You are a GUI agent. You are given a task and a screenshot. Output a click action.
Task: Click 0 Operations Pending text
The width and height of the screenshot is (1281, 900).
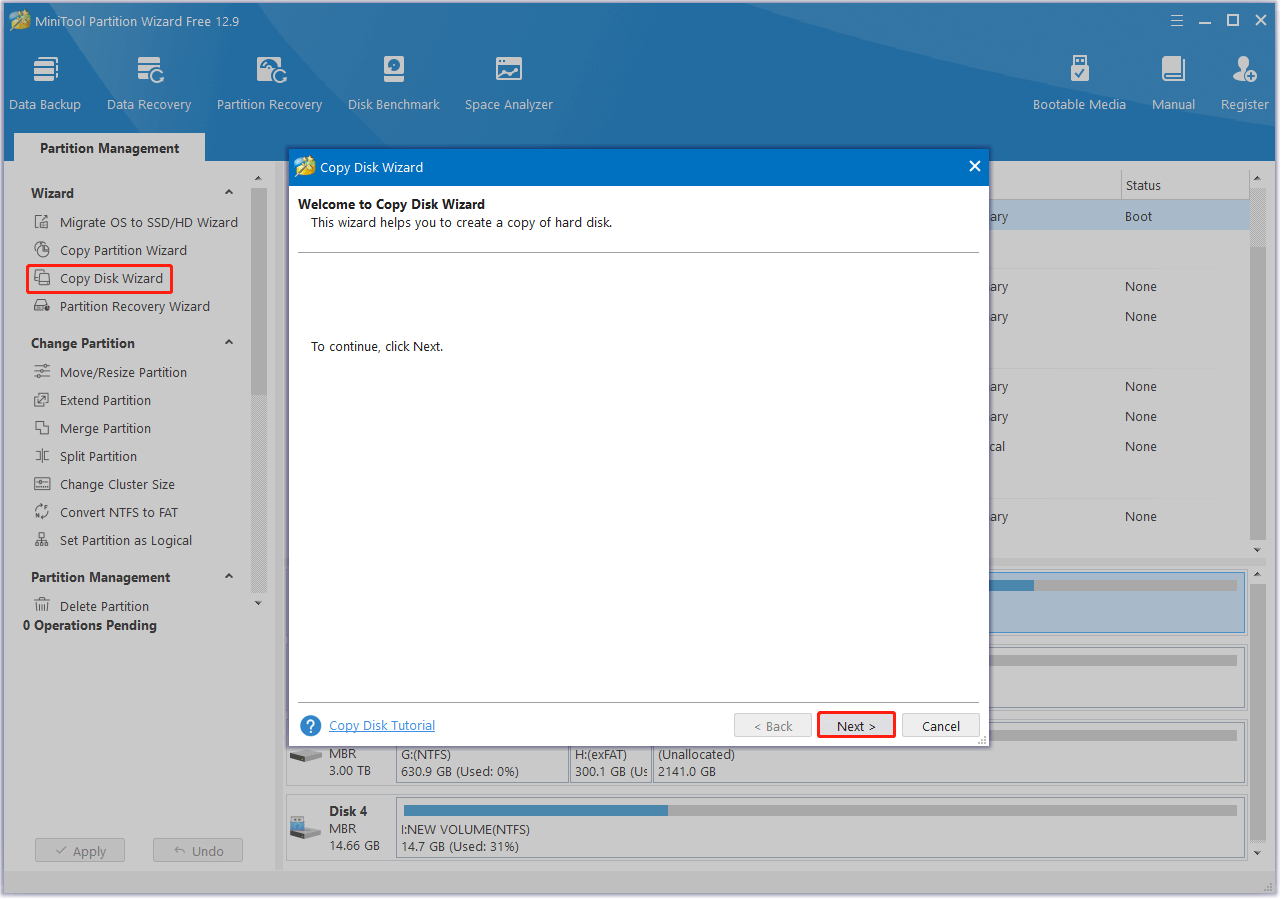pyautogui.click(x=90, y=625)
